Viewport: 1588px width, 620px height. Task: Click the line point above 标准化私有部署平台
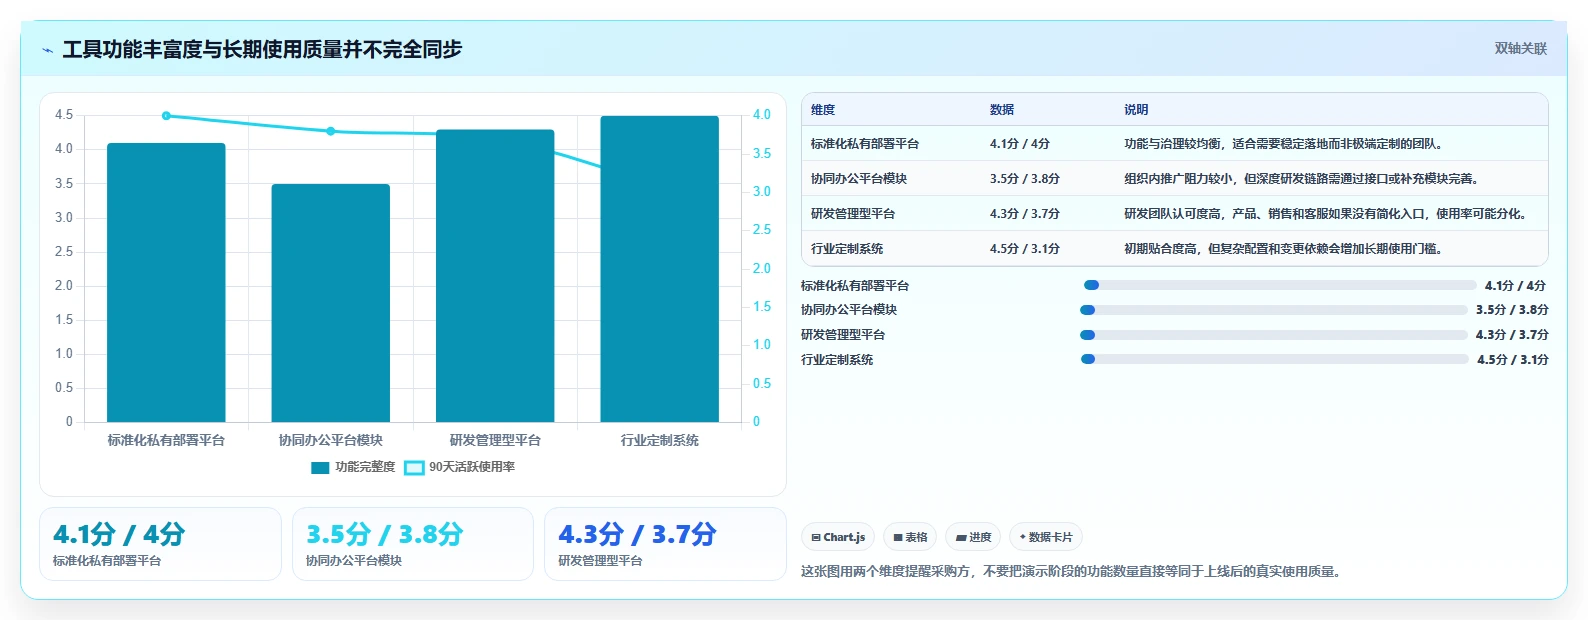[166, 115]
